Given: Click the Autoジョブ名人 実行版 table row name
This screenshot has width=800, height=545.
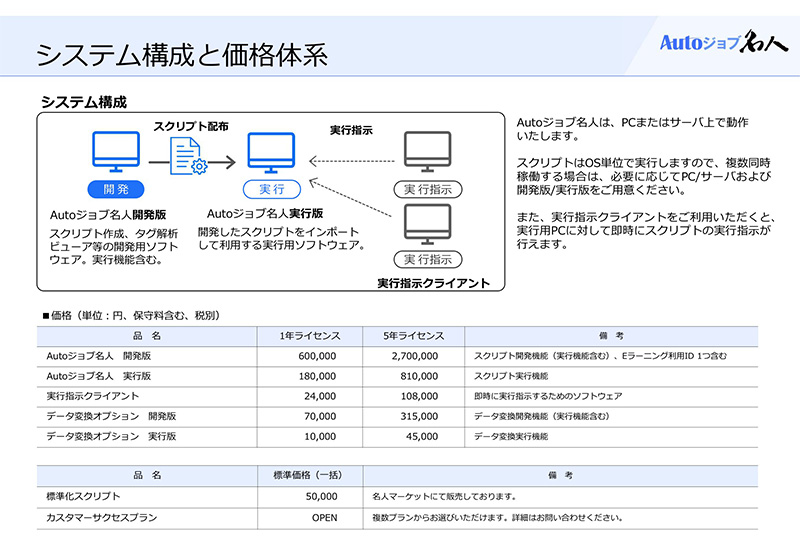Looking at the screenshot, I should click(x=98, y=376).
